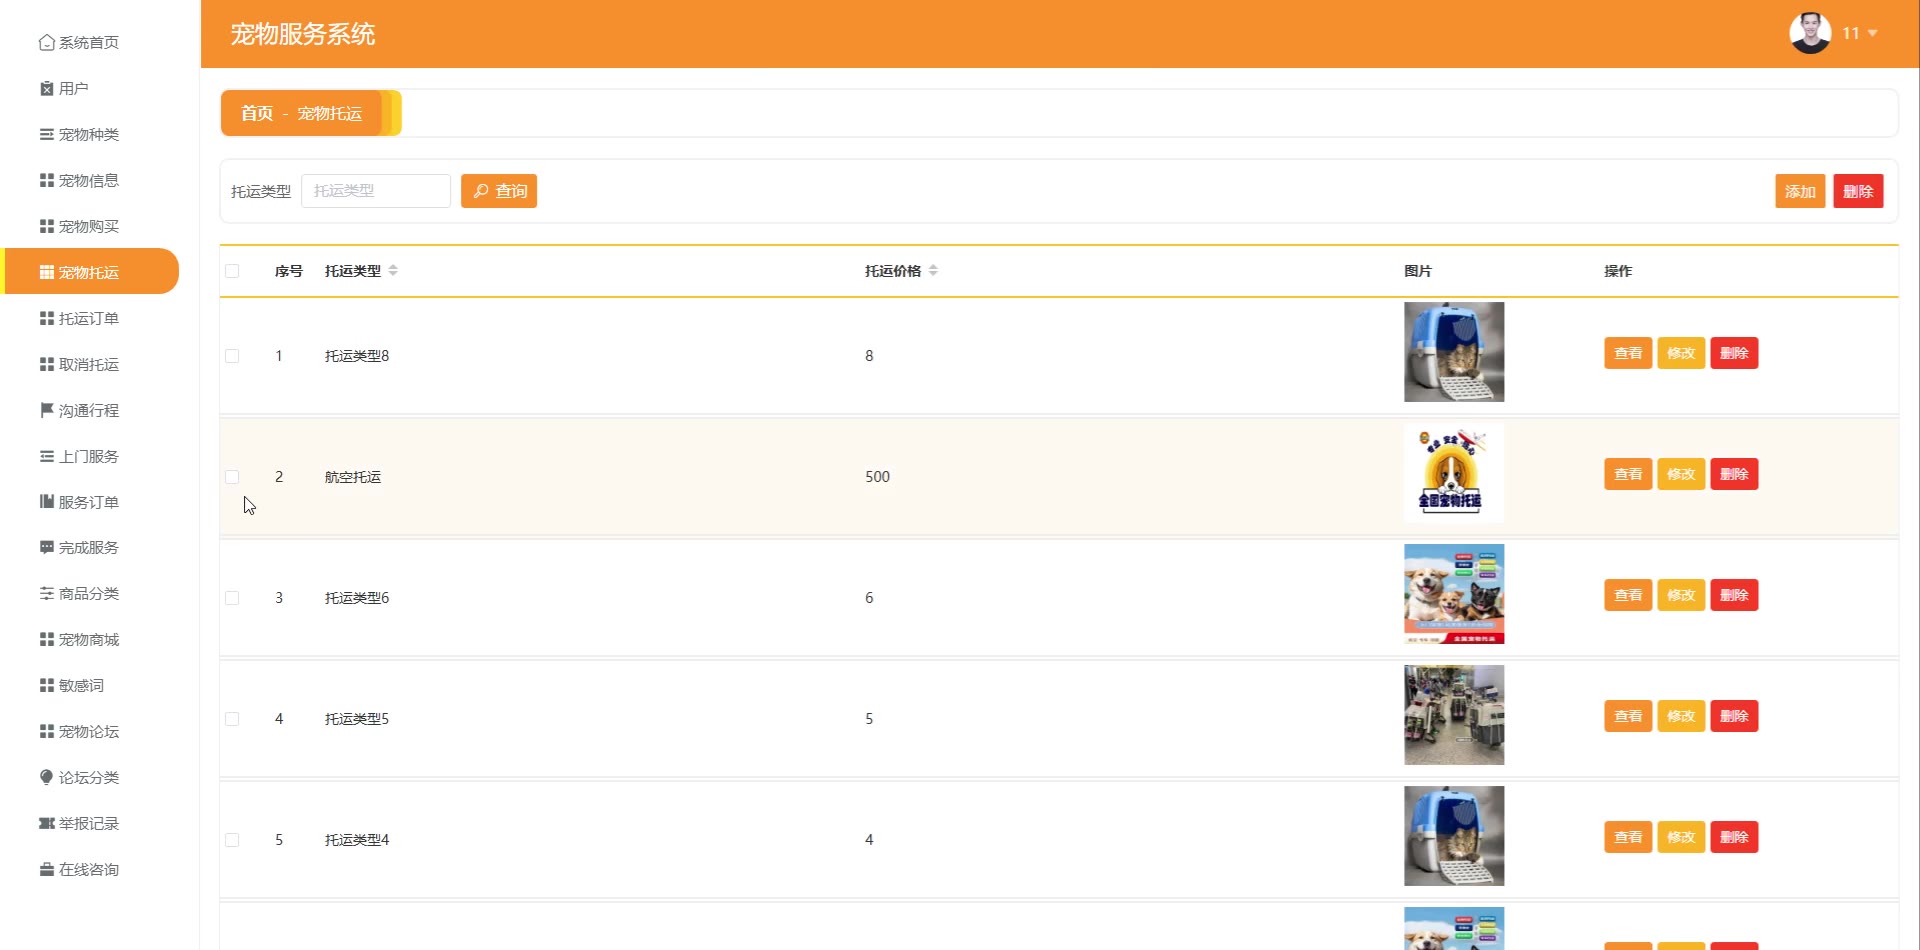Sort table by 托运价格 column arrows

[x=933, y=271]
